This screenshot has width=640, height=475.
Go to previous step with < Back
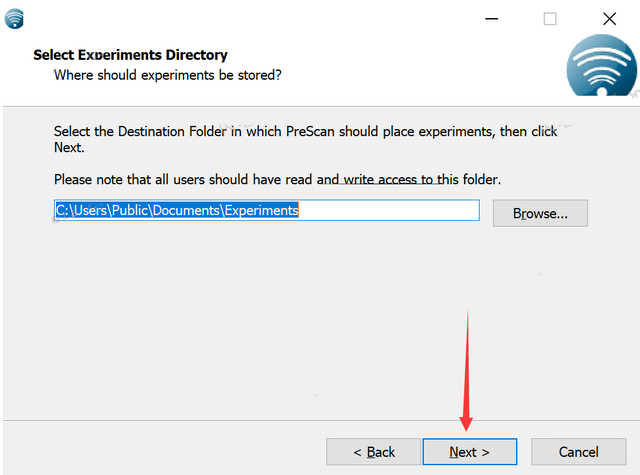coord(374,452)
